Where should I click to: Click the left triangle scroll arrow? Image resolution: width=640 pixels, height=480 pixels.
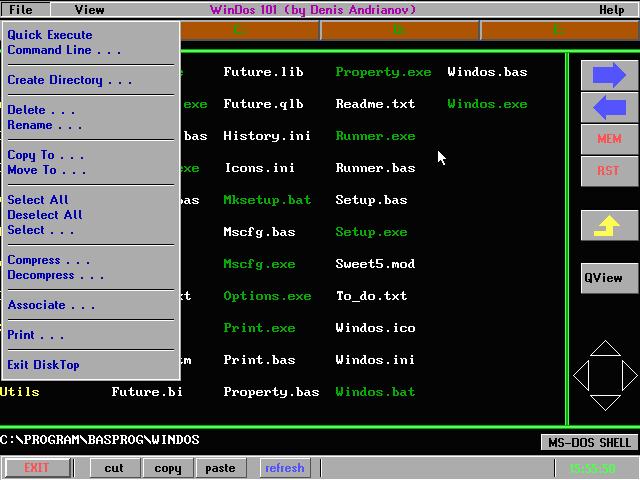[581, 375]
